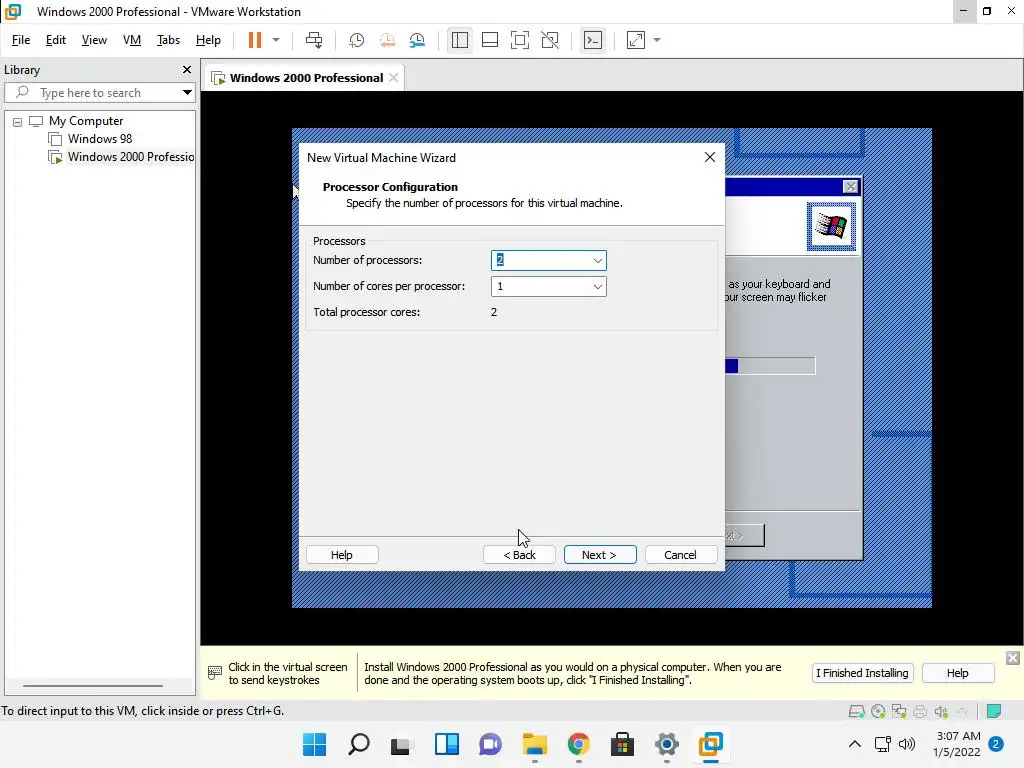The image size is (1024, 768).
Task: Click the Revert to snapshot toolbar icon
Action: [387, 40]
